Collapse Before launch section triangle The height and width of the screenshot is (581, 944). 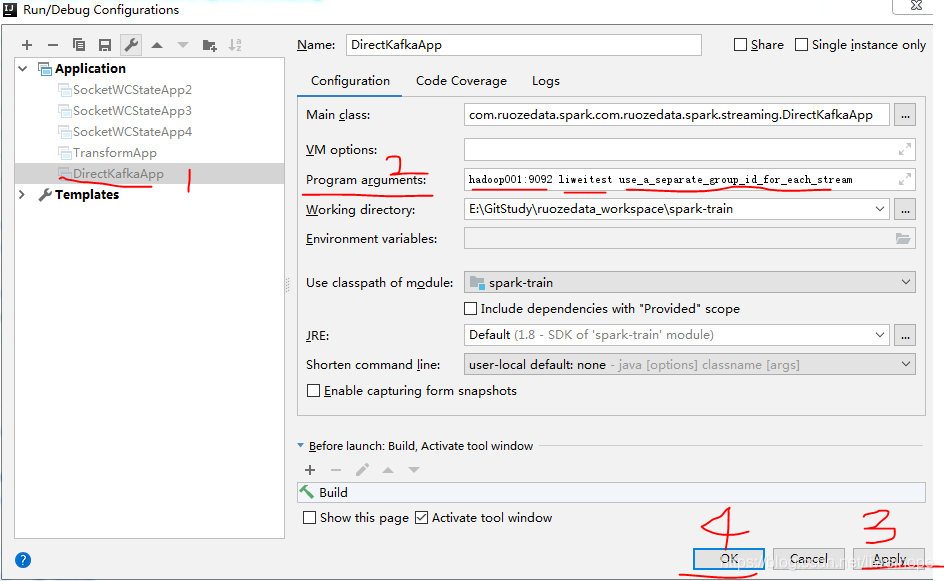pos(300,446)
